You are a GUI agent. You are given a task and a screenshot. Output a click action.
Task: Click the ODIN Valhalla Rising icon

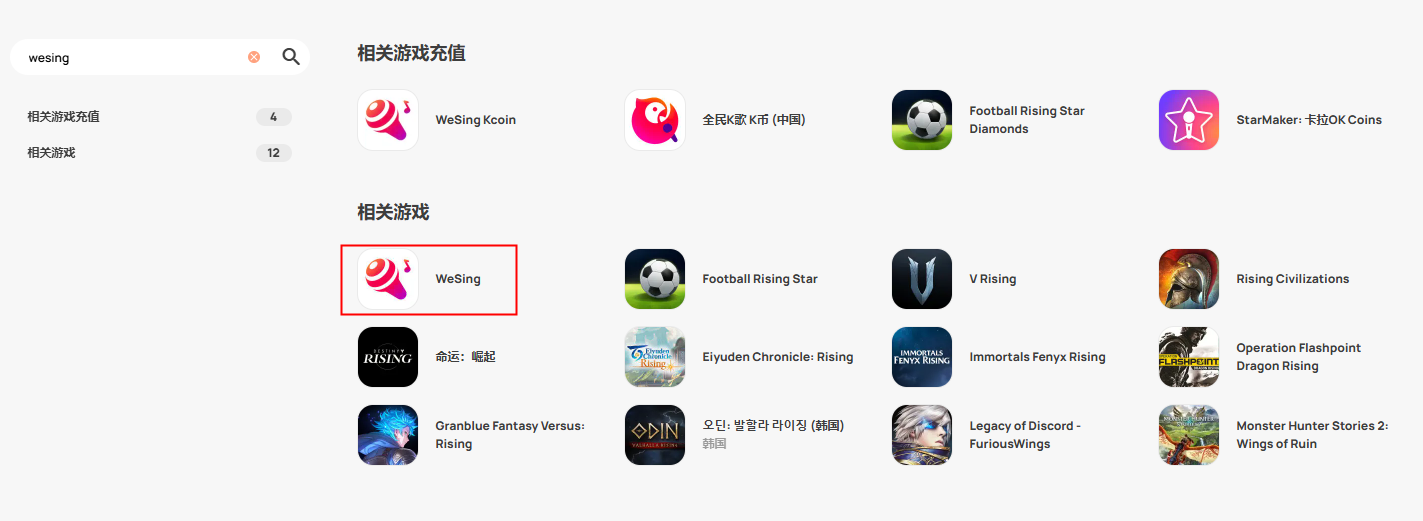click(655, 435)
